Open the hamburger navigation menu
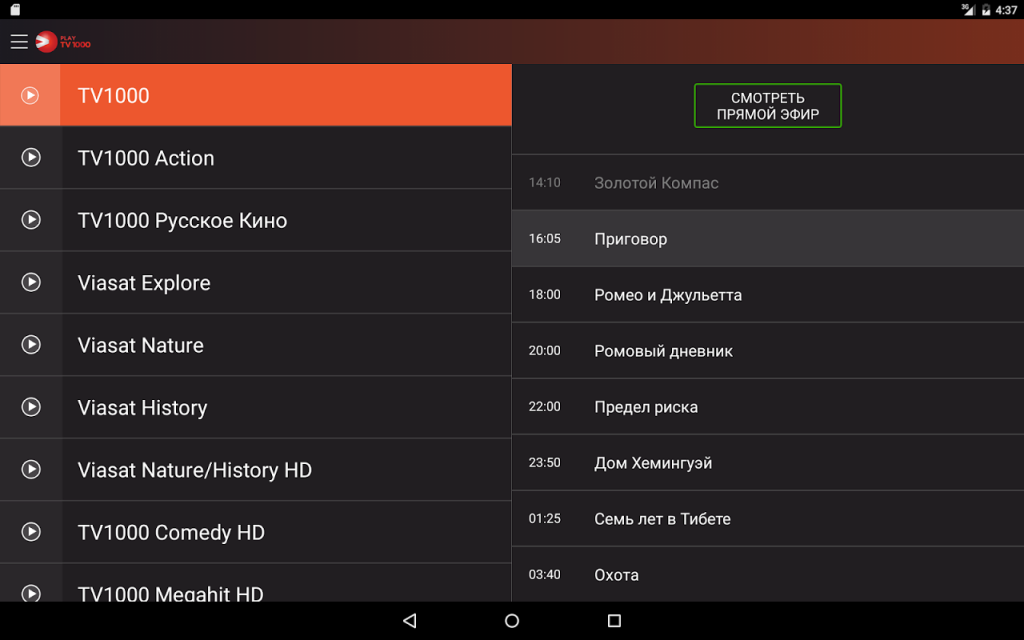The image size is (1024, 640). 19,42
